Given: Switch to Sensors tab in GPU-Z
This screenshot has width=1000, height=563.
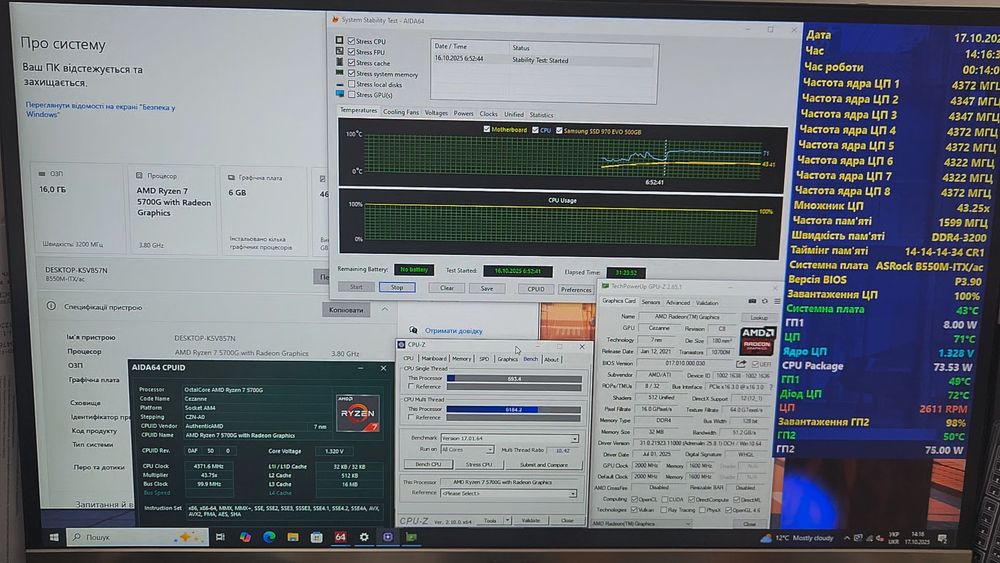Looking at the screenshot, I should (651, 302).
